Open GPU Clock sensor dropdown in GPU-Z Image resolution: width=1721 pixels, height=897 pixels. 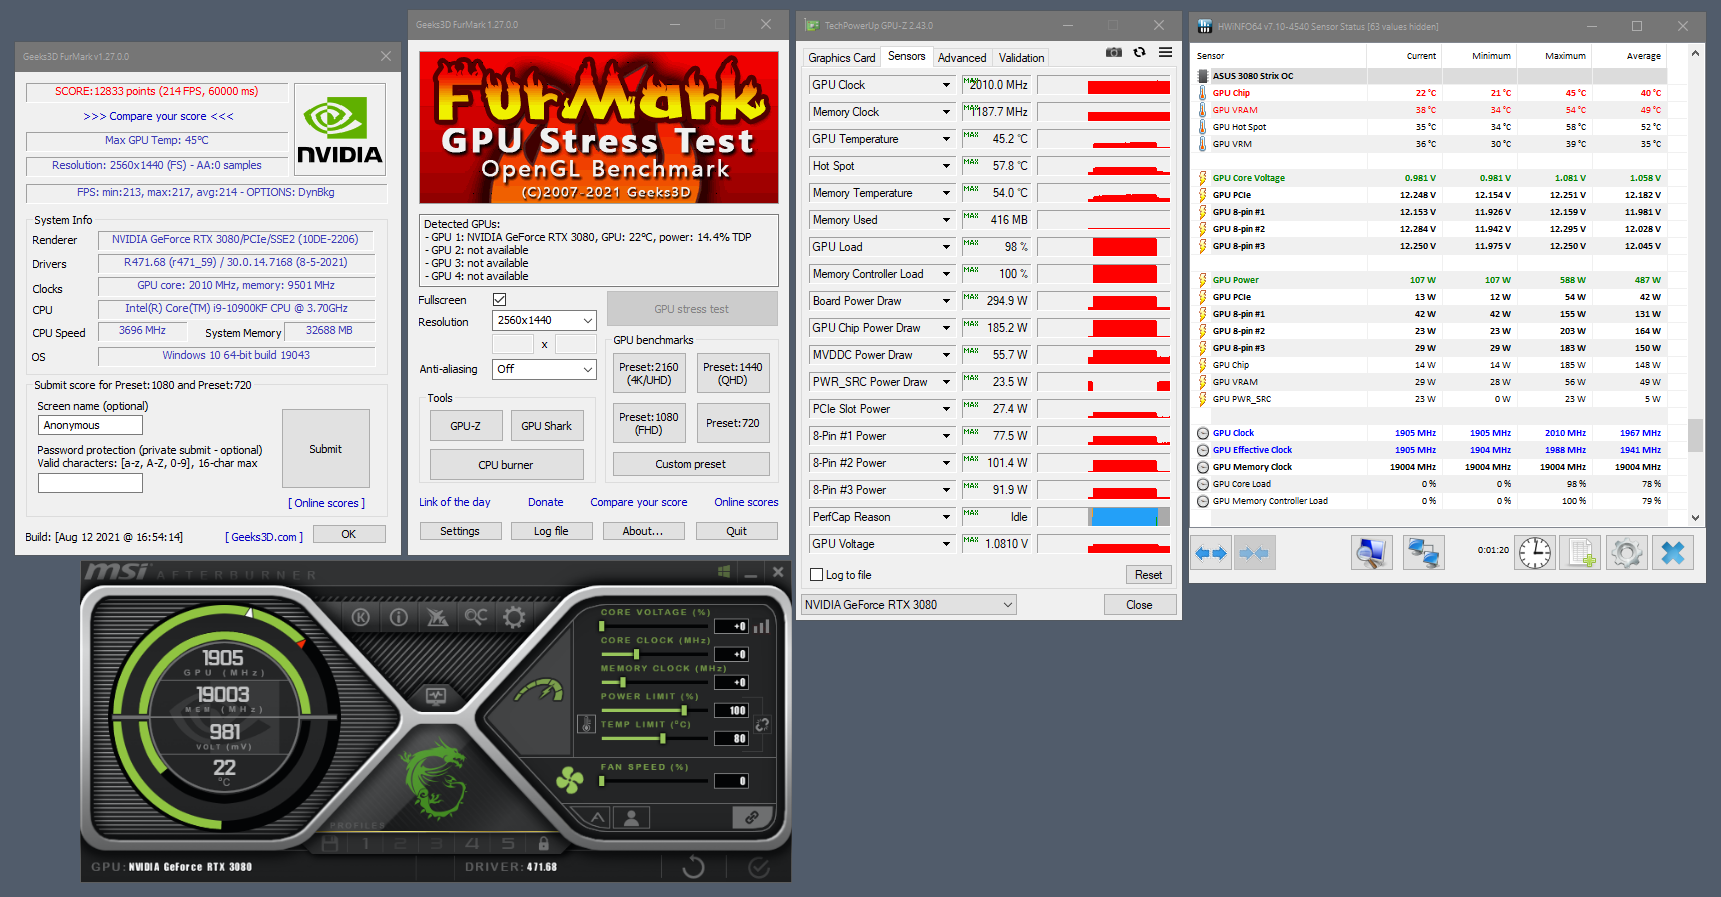pyautogui.click(x=881, y=85)
